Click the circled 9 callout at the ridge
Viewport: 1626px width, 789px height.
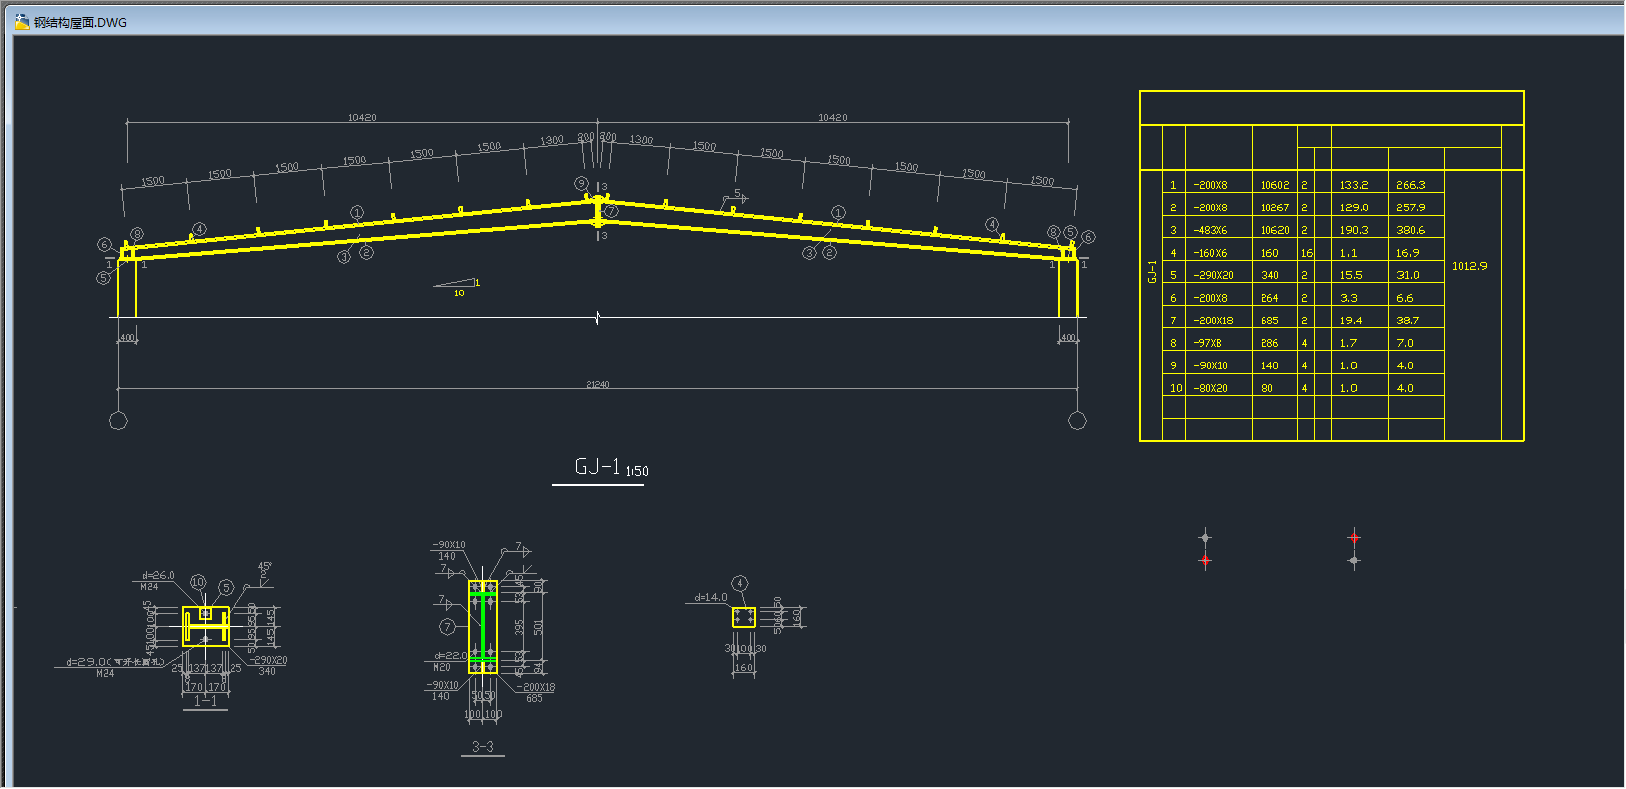tap(581, 183)
